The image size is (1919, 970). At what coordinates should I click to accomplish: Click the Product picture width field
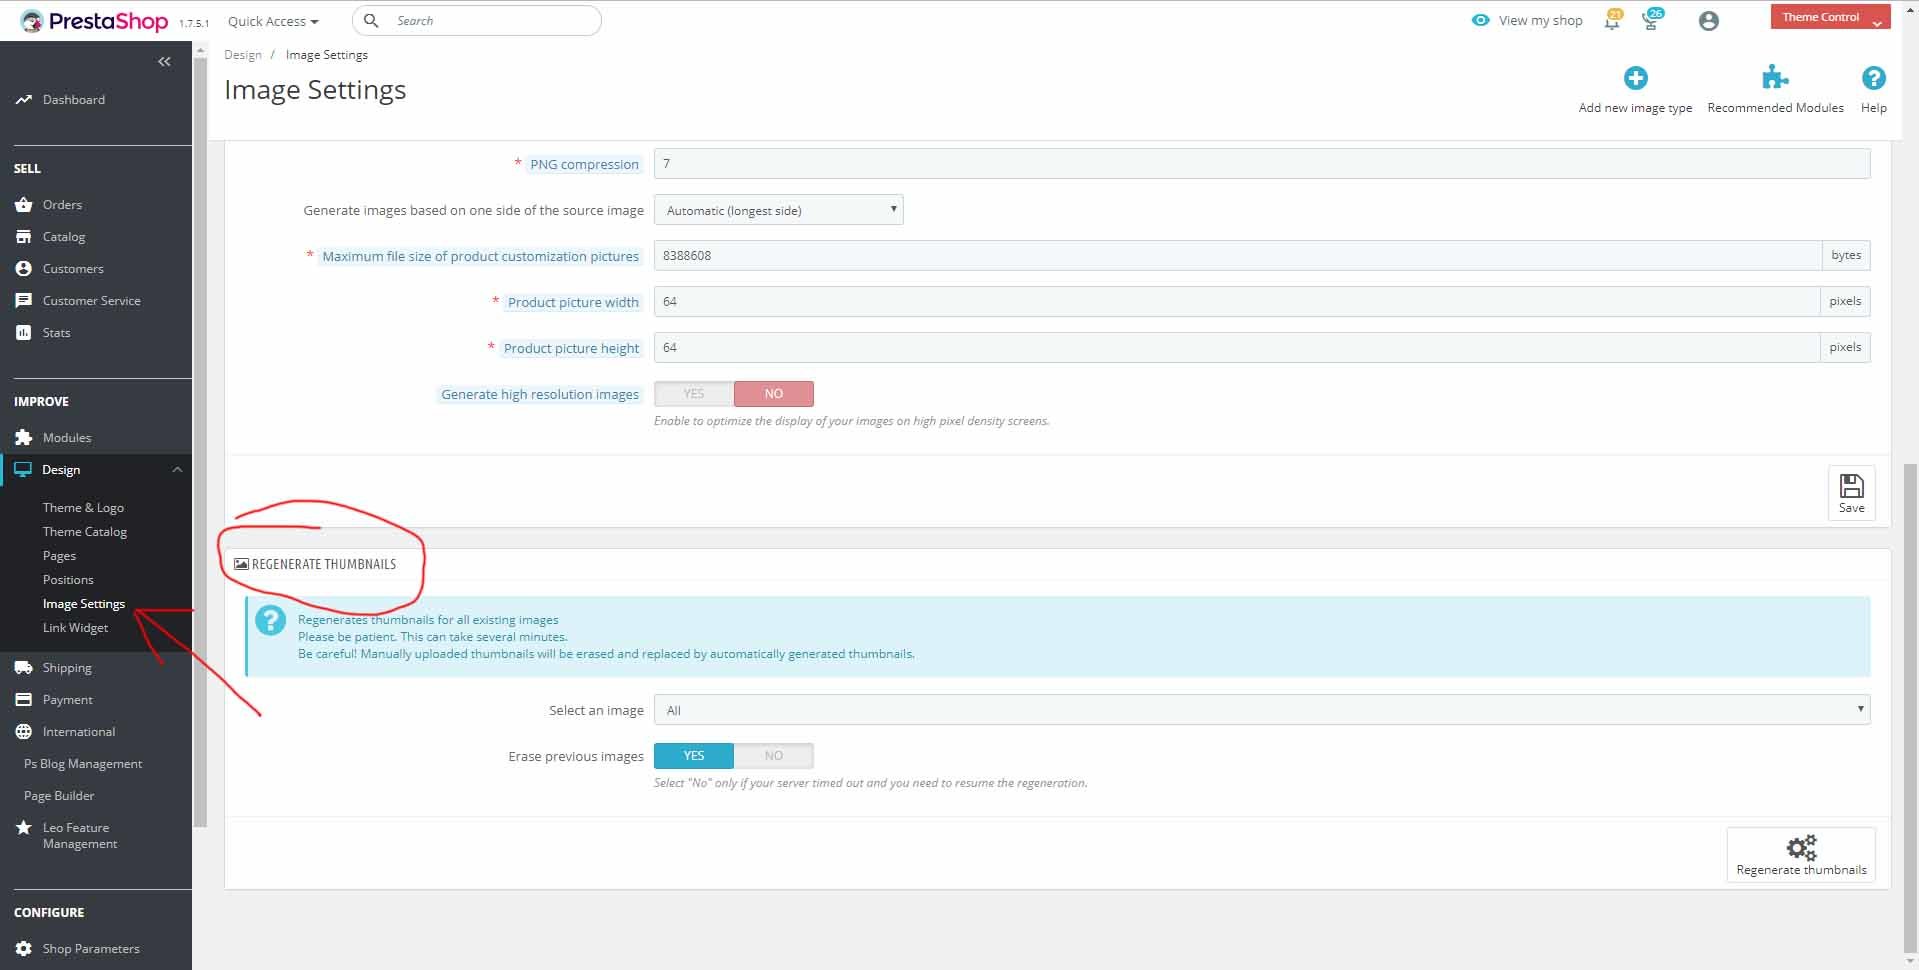pos(1237,302)
